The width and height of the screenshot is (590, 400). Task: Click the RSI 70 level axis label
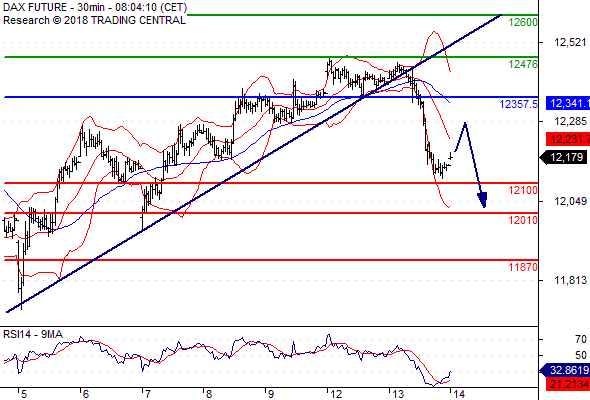point(581,339)
